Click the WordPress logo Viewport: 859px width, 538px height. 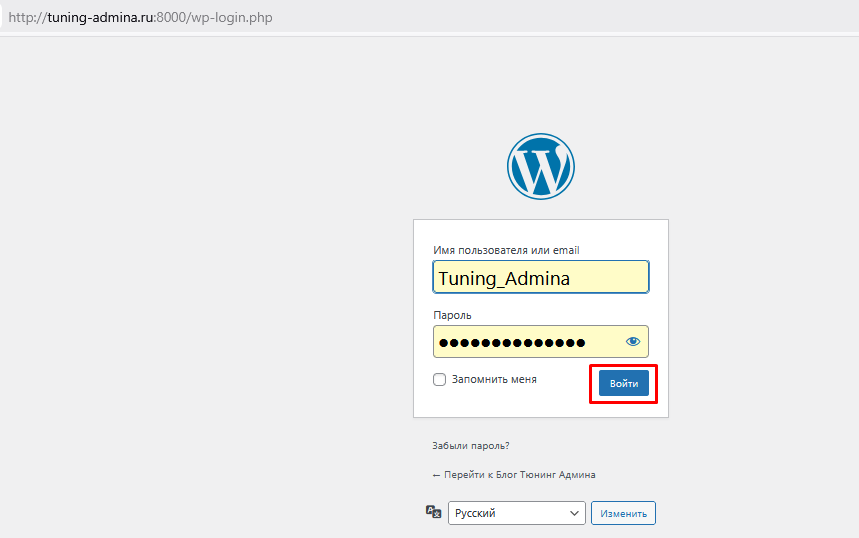(540, 166)
